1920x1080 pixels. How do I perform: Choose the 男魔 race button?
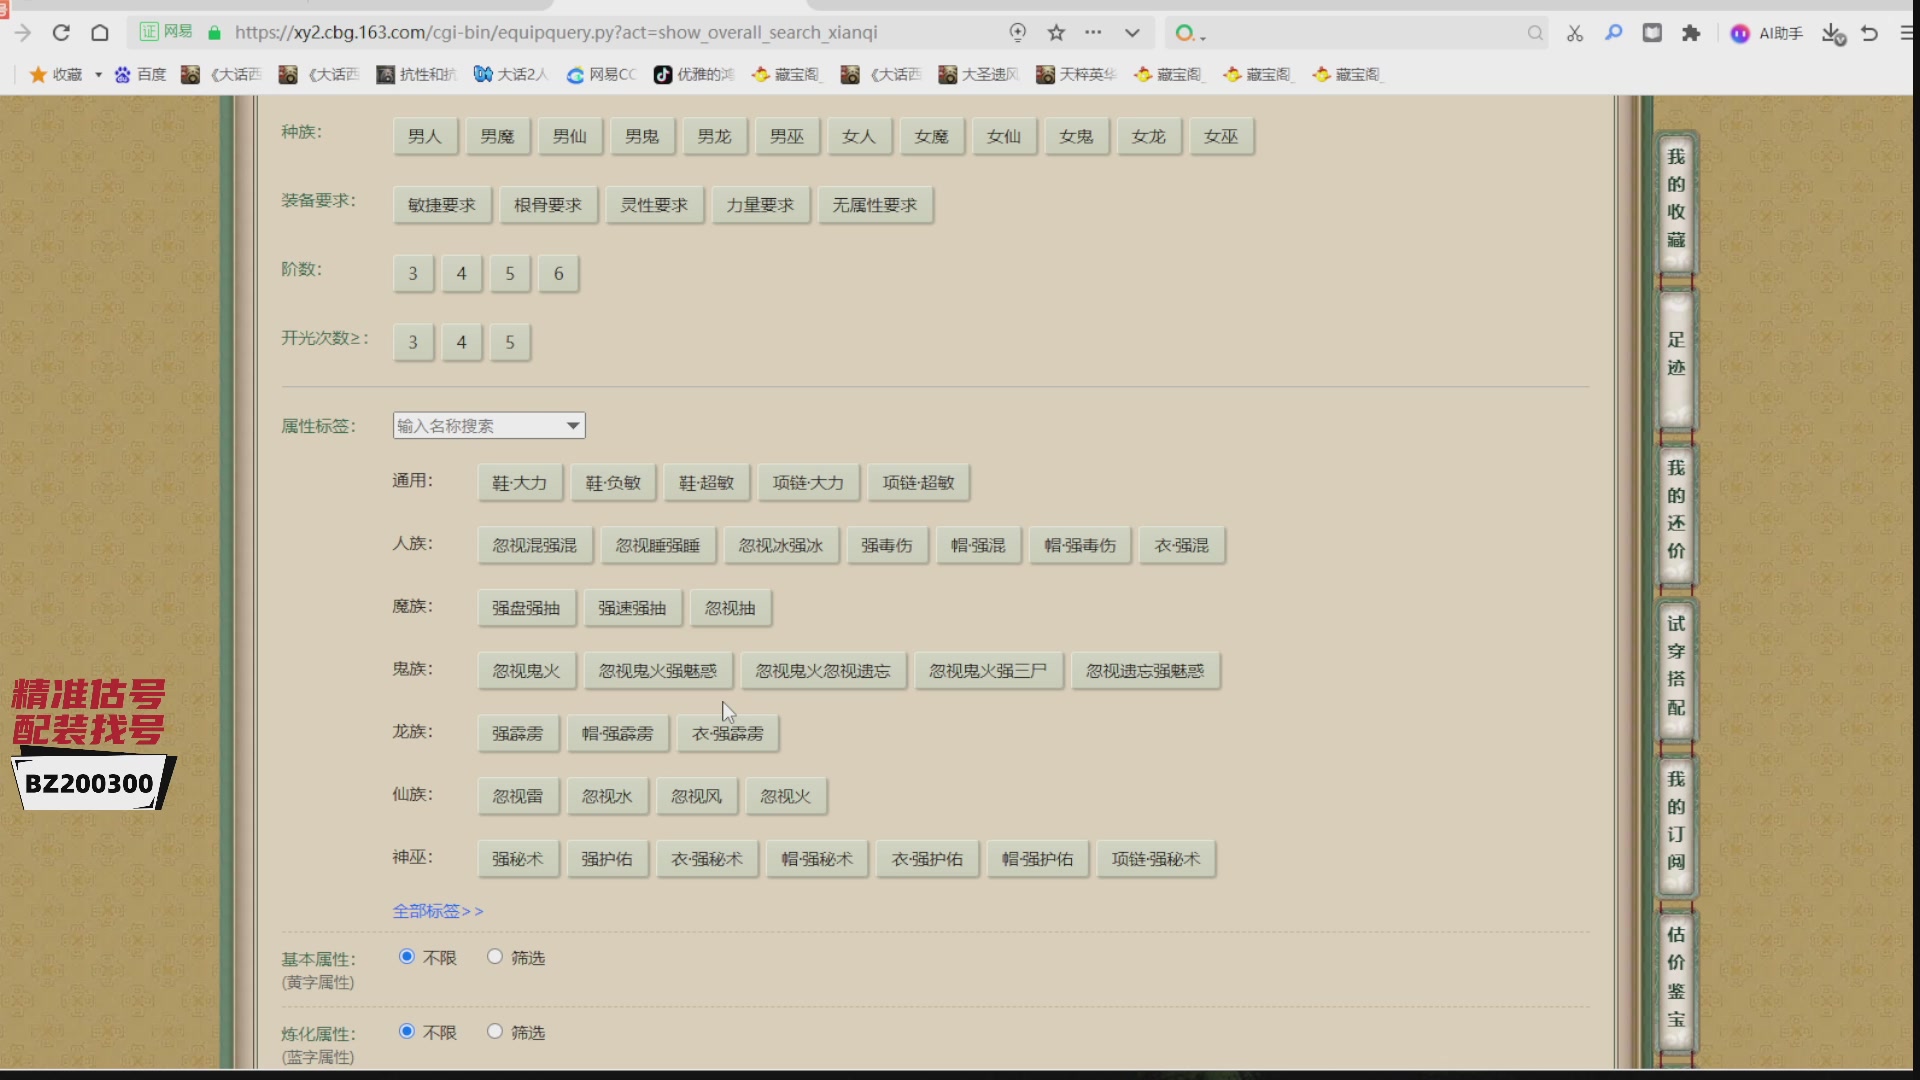(497, 136)
